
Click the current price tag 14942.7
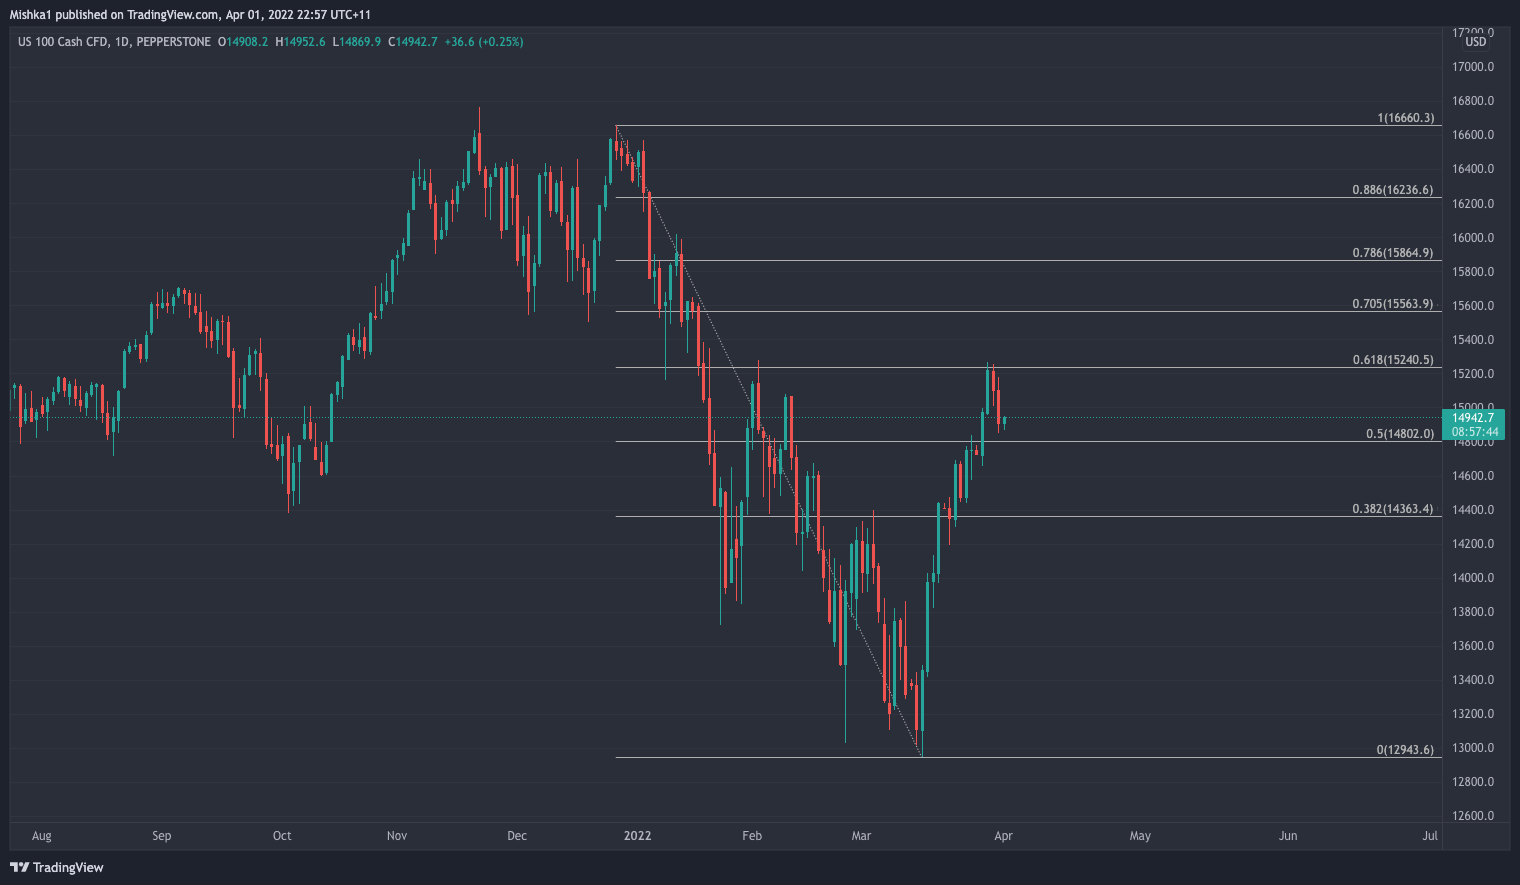pos(1473,418)
